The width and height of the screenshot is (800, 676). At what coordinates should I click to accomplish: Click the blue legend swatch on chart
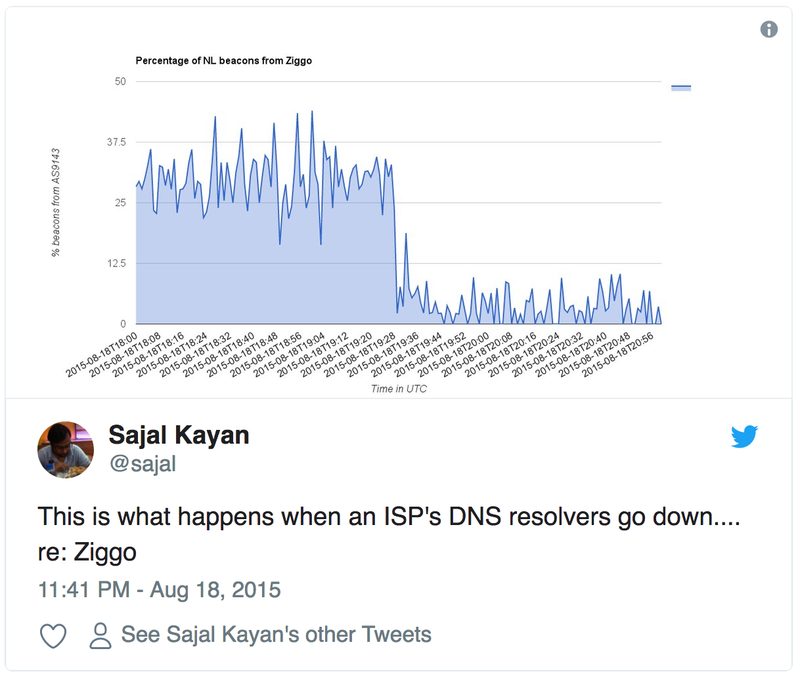click(x=681, y=88)
